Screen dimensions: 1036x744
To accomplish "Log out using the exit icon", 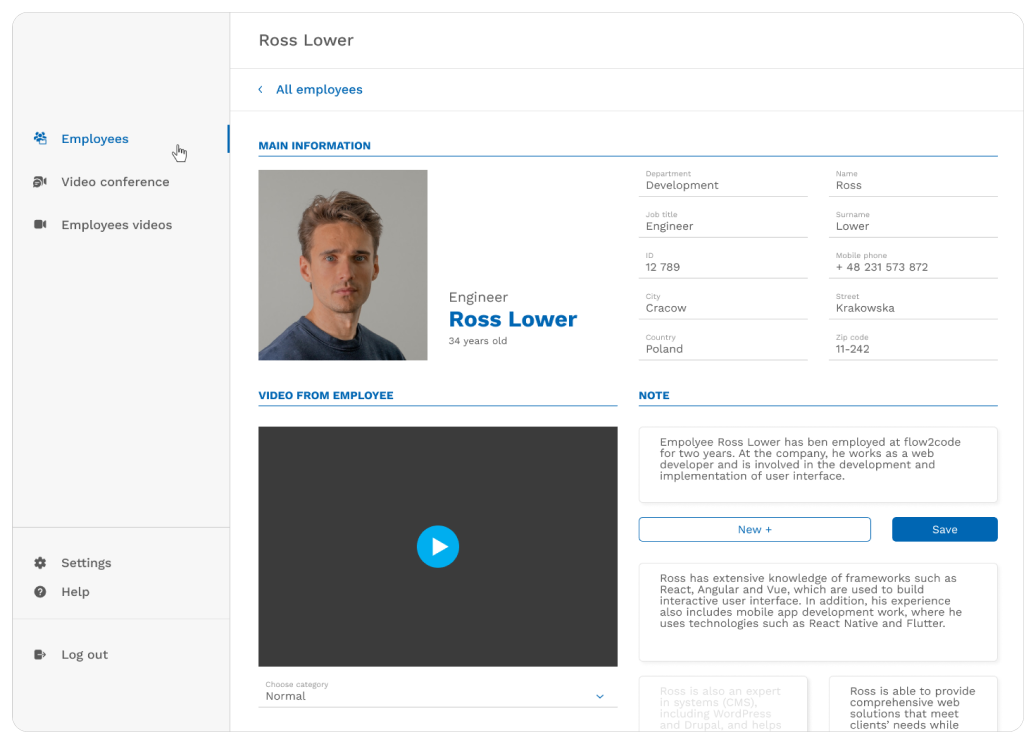I will click(x=38, y=654).
